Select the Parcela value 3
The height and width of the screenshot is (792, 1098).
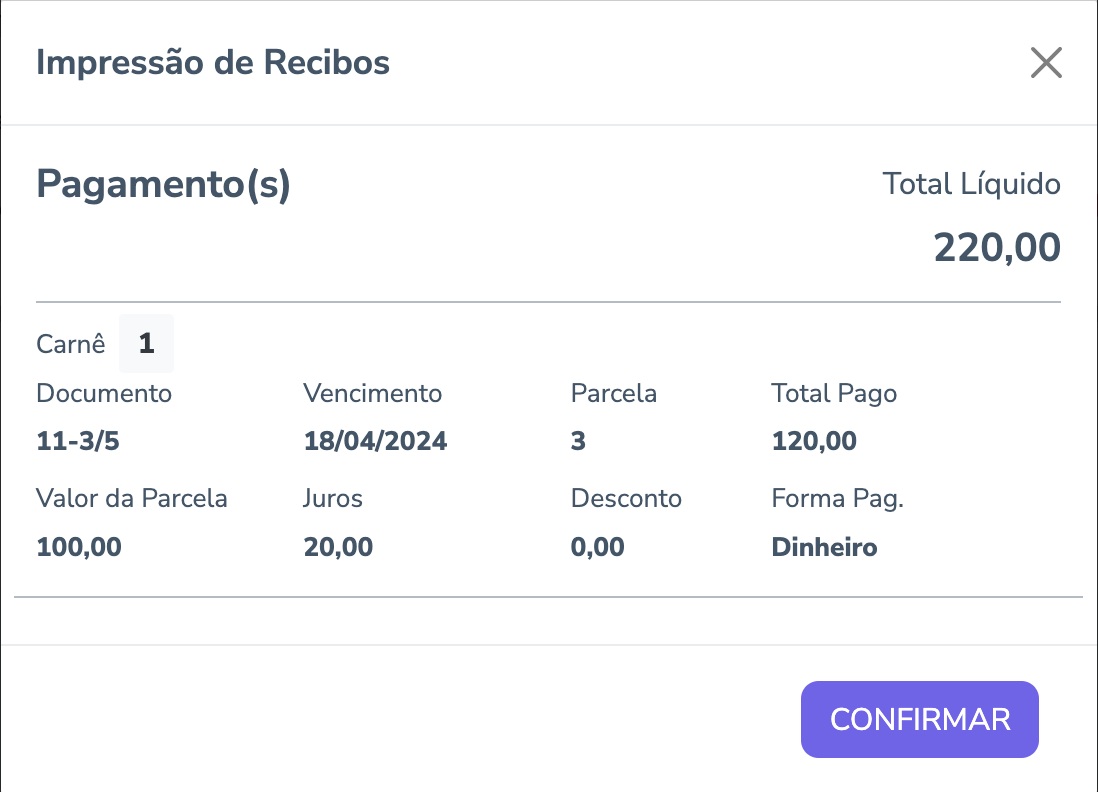tap(578, 441)
